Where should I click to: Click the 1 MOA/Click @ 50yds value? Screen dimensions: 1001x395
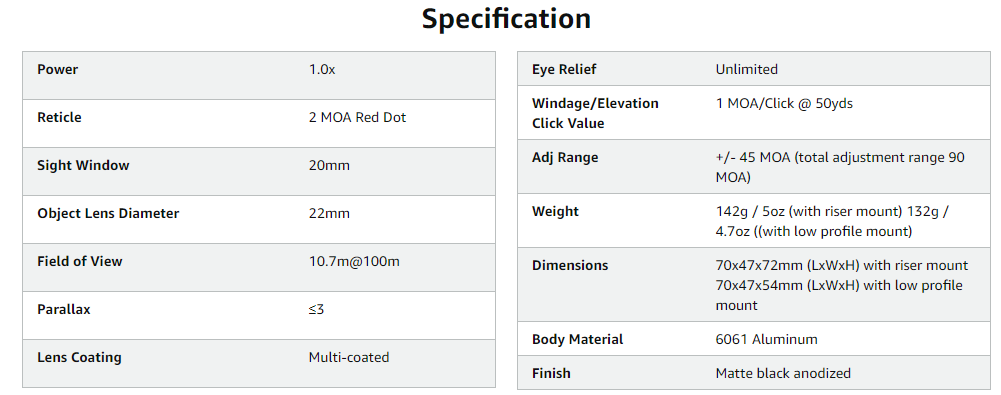[x=784, y=103]
